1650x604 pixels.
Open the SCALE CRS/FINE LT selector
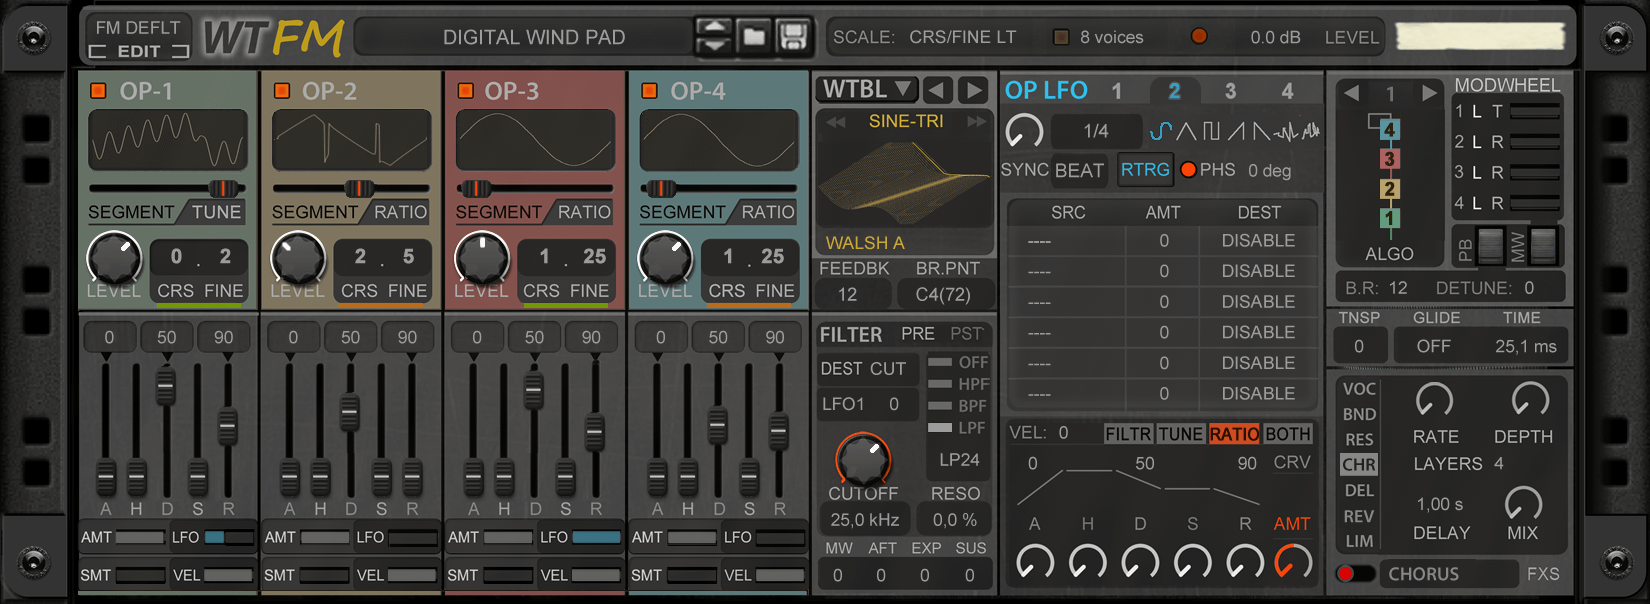(962, 37)
